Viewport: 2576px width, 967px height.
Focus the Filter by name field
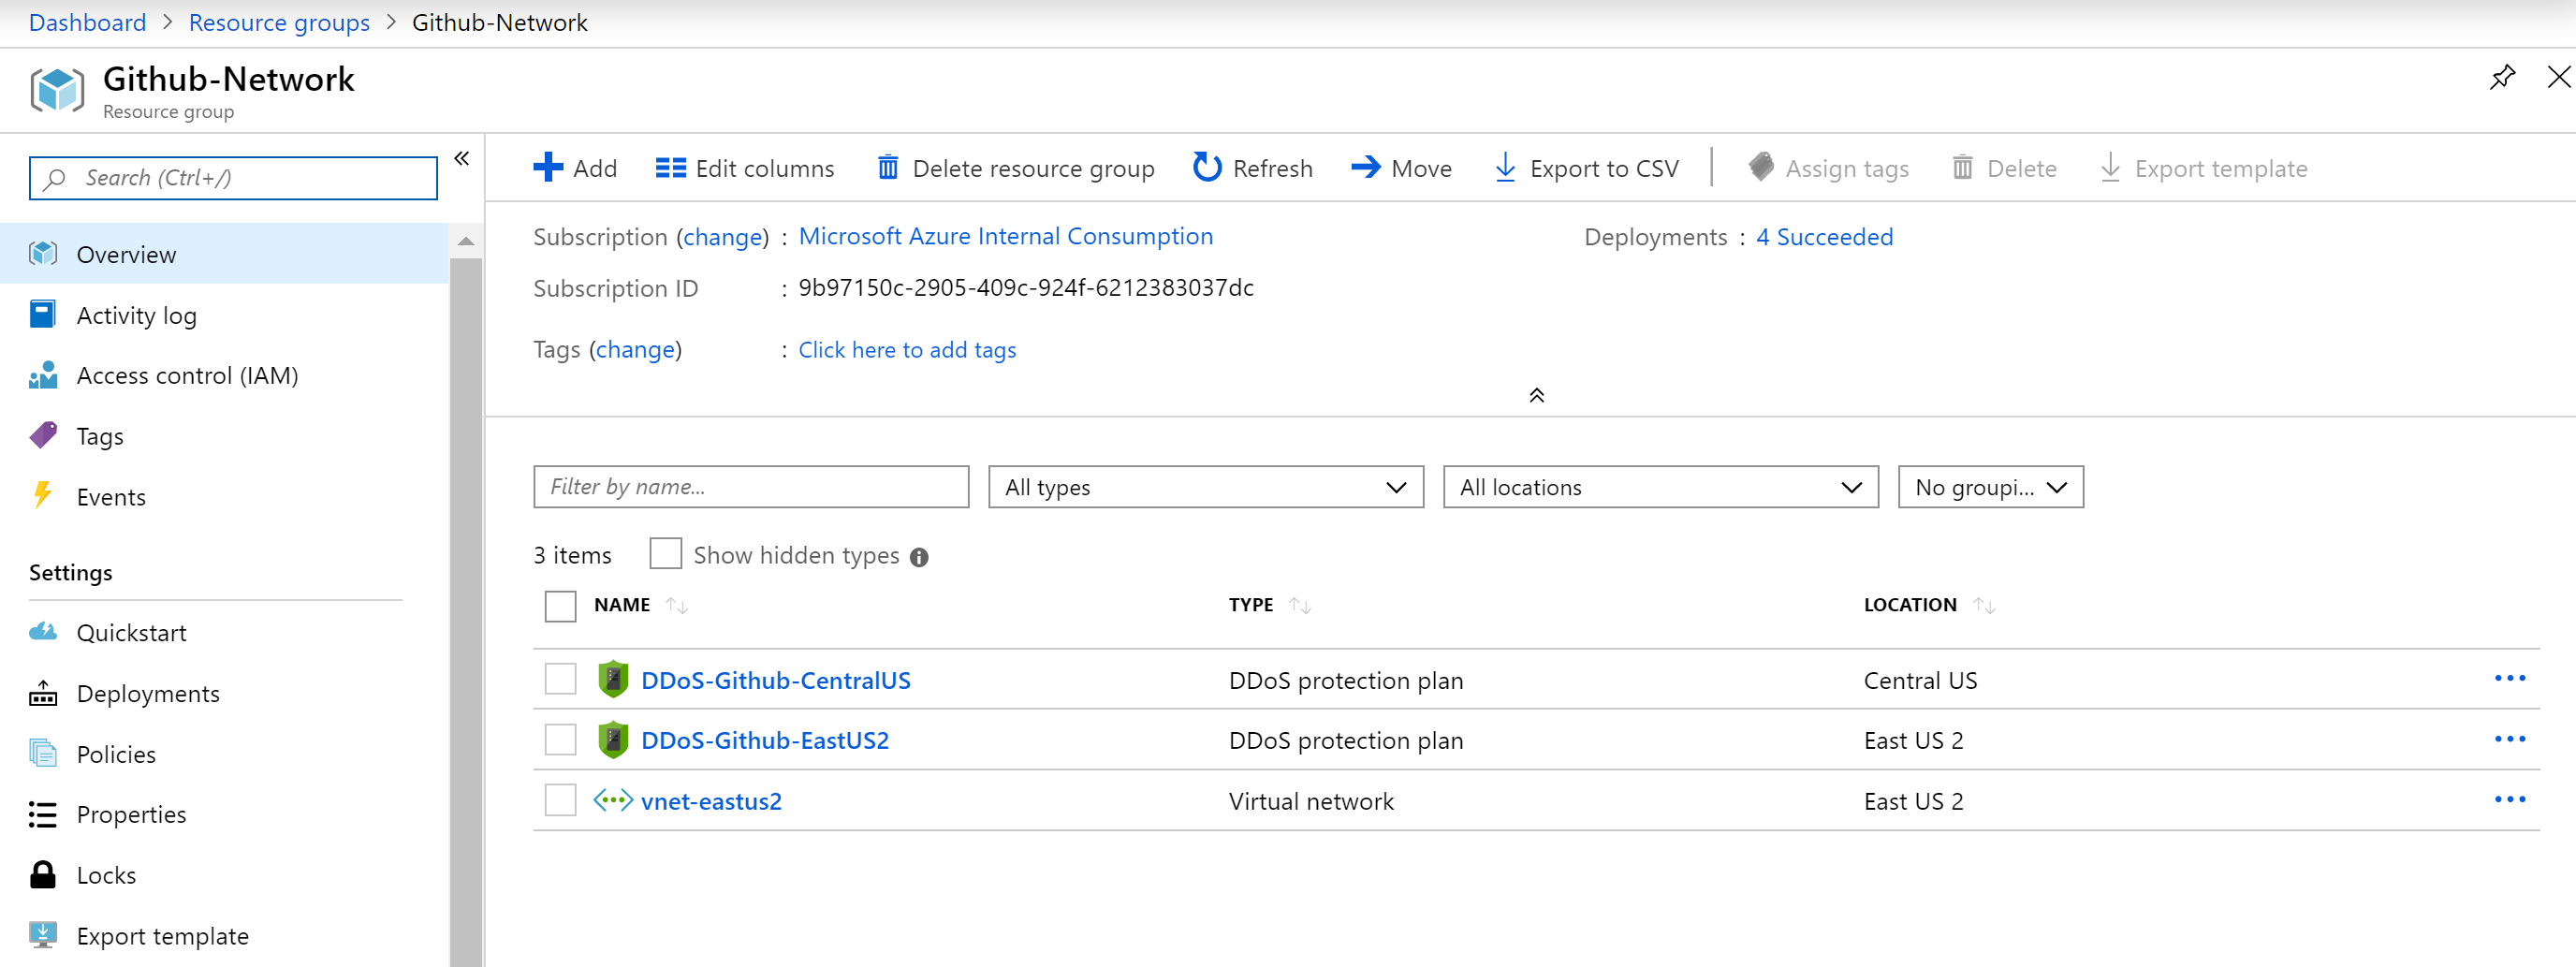[x=751, y=487]
